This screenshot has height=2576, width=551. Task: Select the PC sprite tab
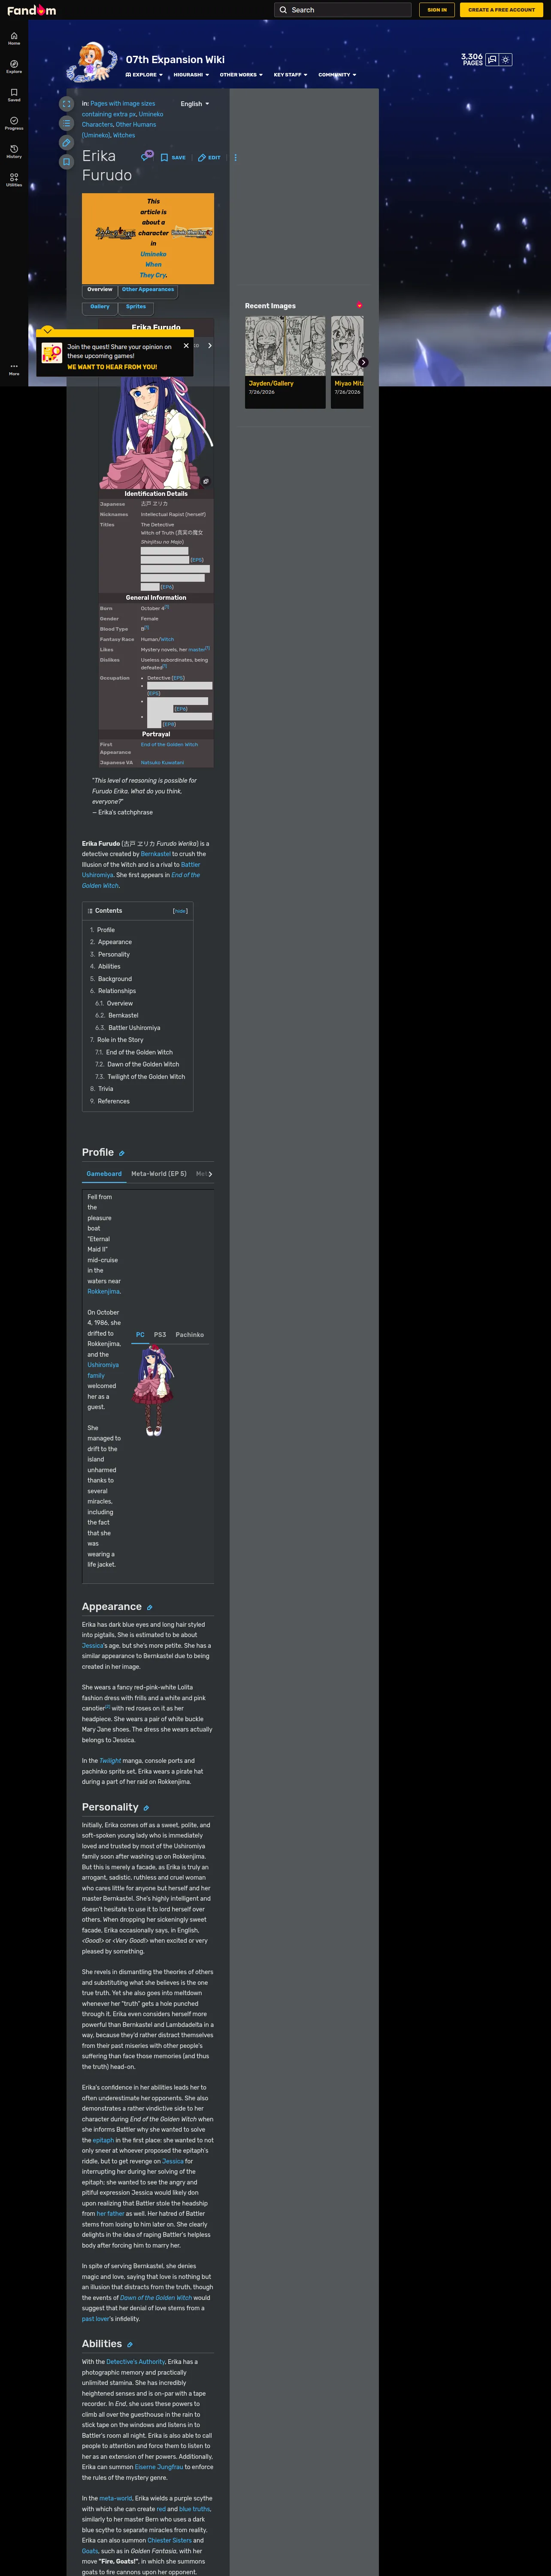pos(140,1335)
